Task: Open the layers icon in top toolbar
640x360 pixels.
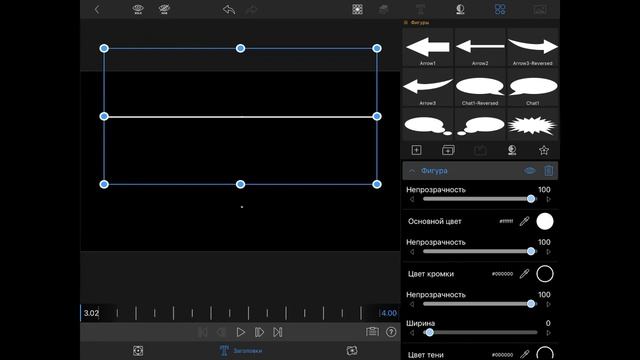Action: [383, 9]
